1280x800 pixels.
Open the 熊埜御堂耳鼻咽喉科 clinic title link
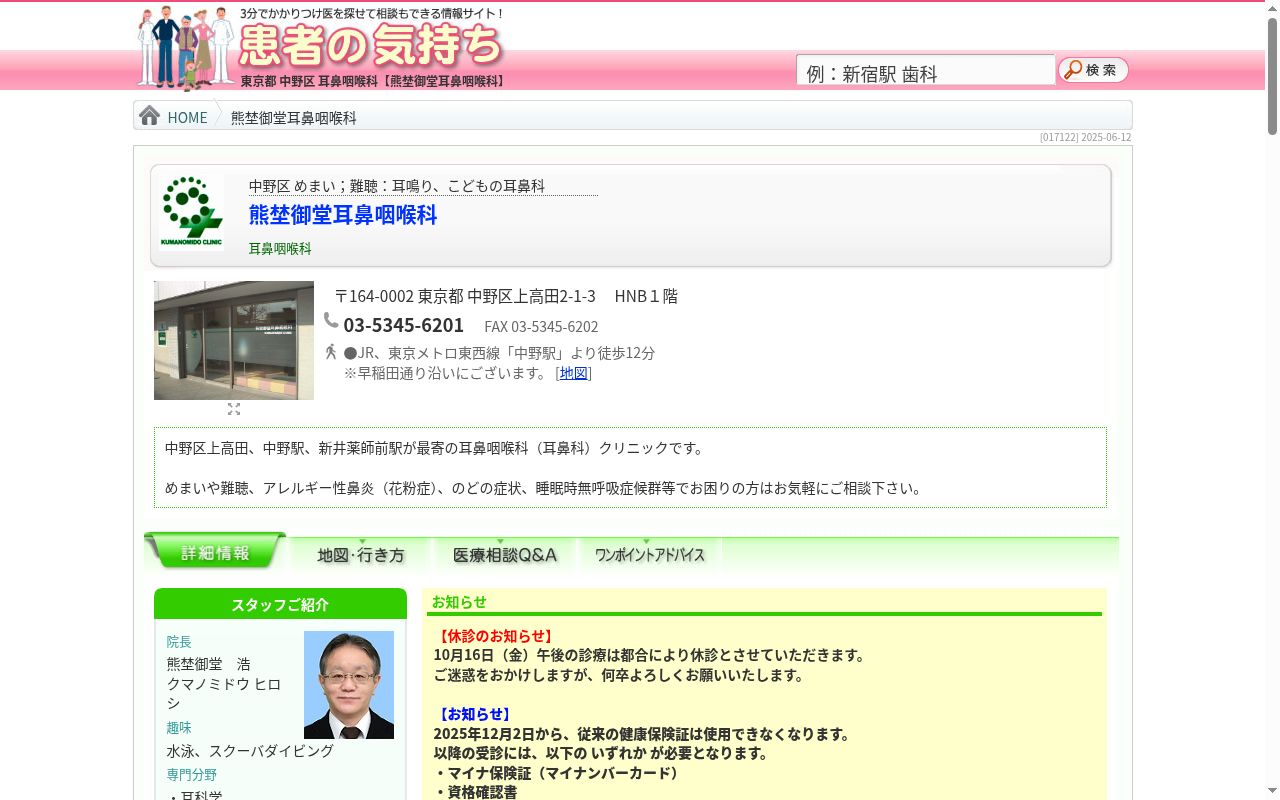(x=343, y=215)
